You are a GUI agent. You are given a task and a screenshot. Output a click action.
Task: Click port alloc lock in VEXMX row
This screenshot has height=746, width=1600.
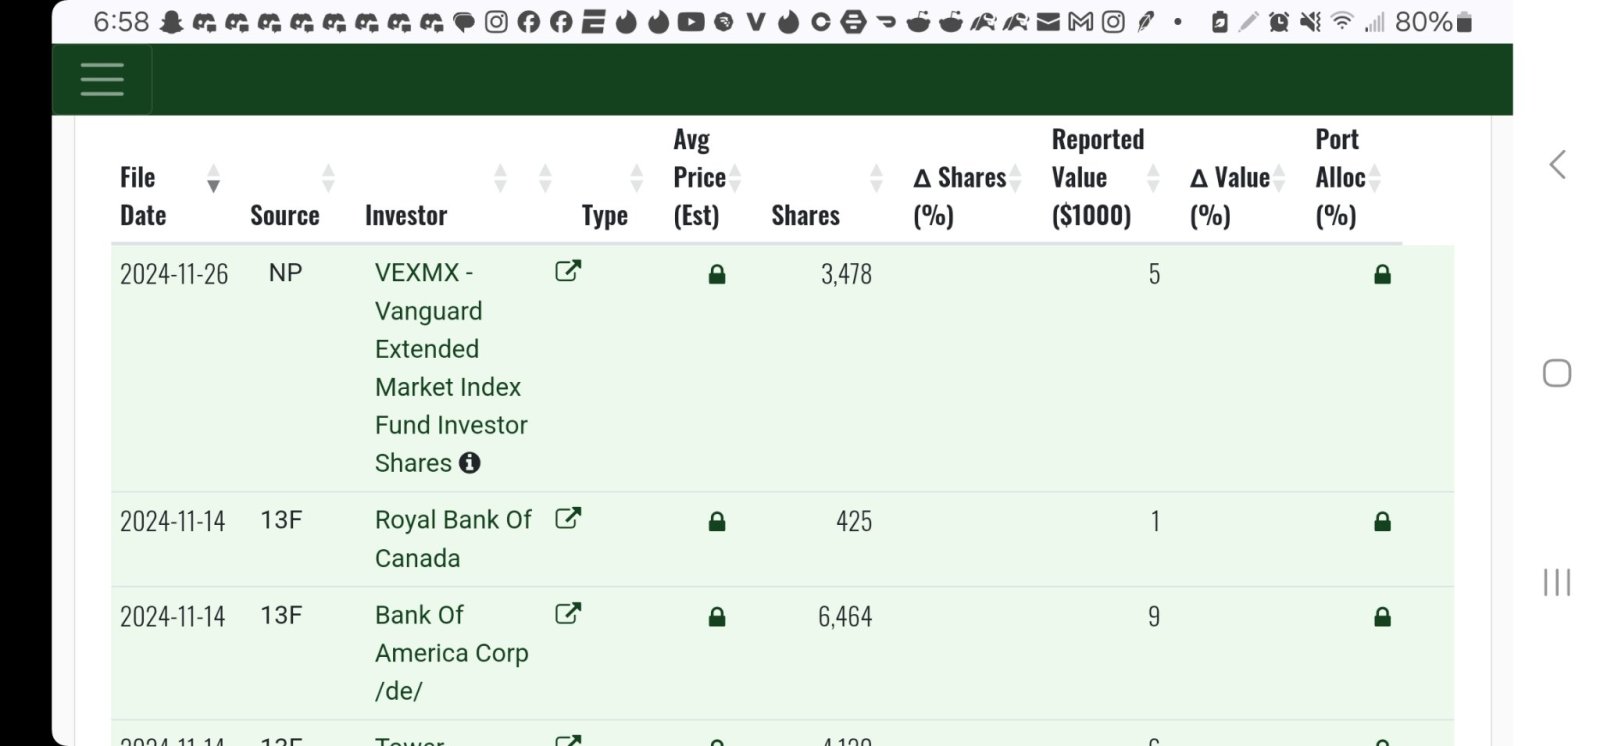pos(1382,274)
